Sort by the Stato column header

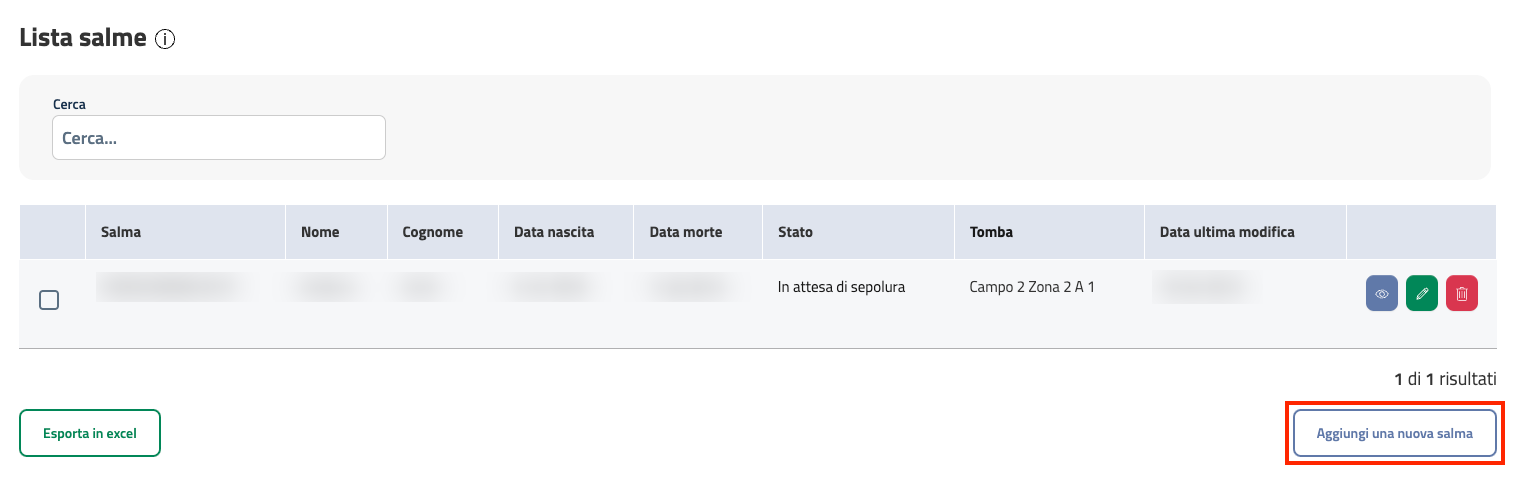(795, 232)
